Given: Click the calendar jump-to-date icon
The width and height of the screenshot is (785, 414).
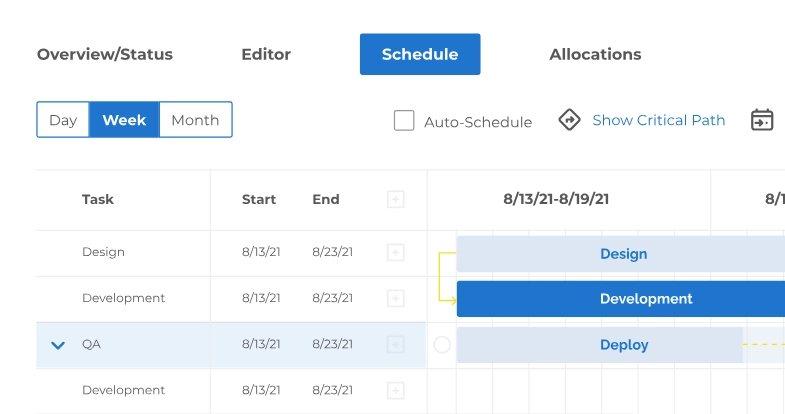Looking at the screenshot, I should coord(762,120).
